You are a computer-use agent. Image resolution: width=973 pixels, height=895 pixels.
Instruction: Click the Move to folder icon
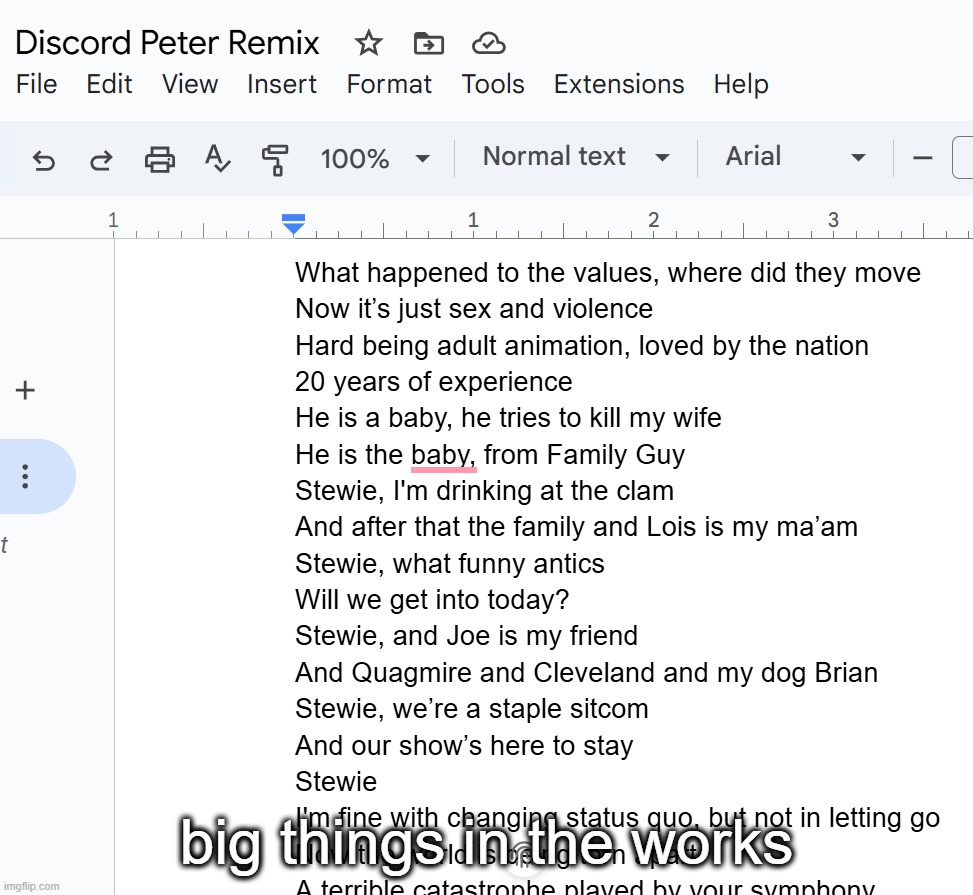tap(428, 43)
